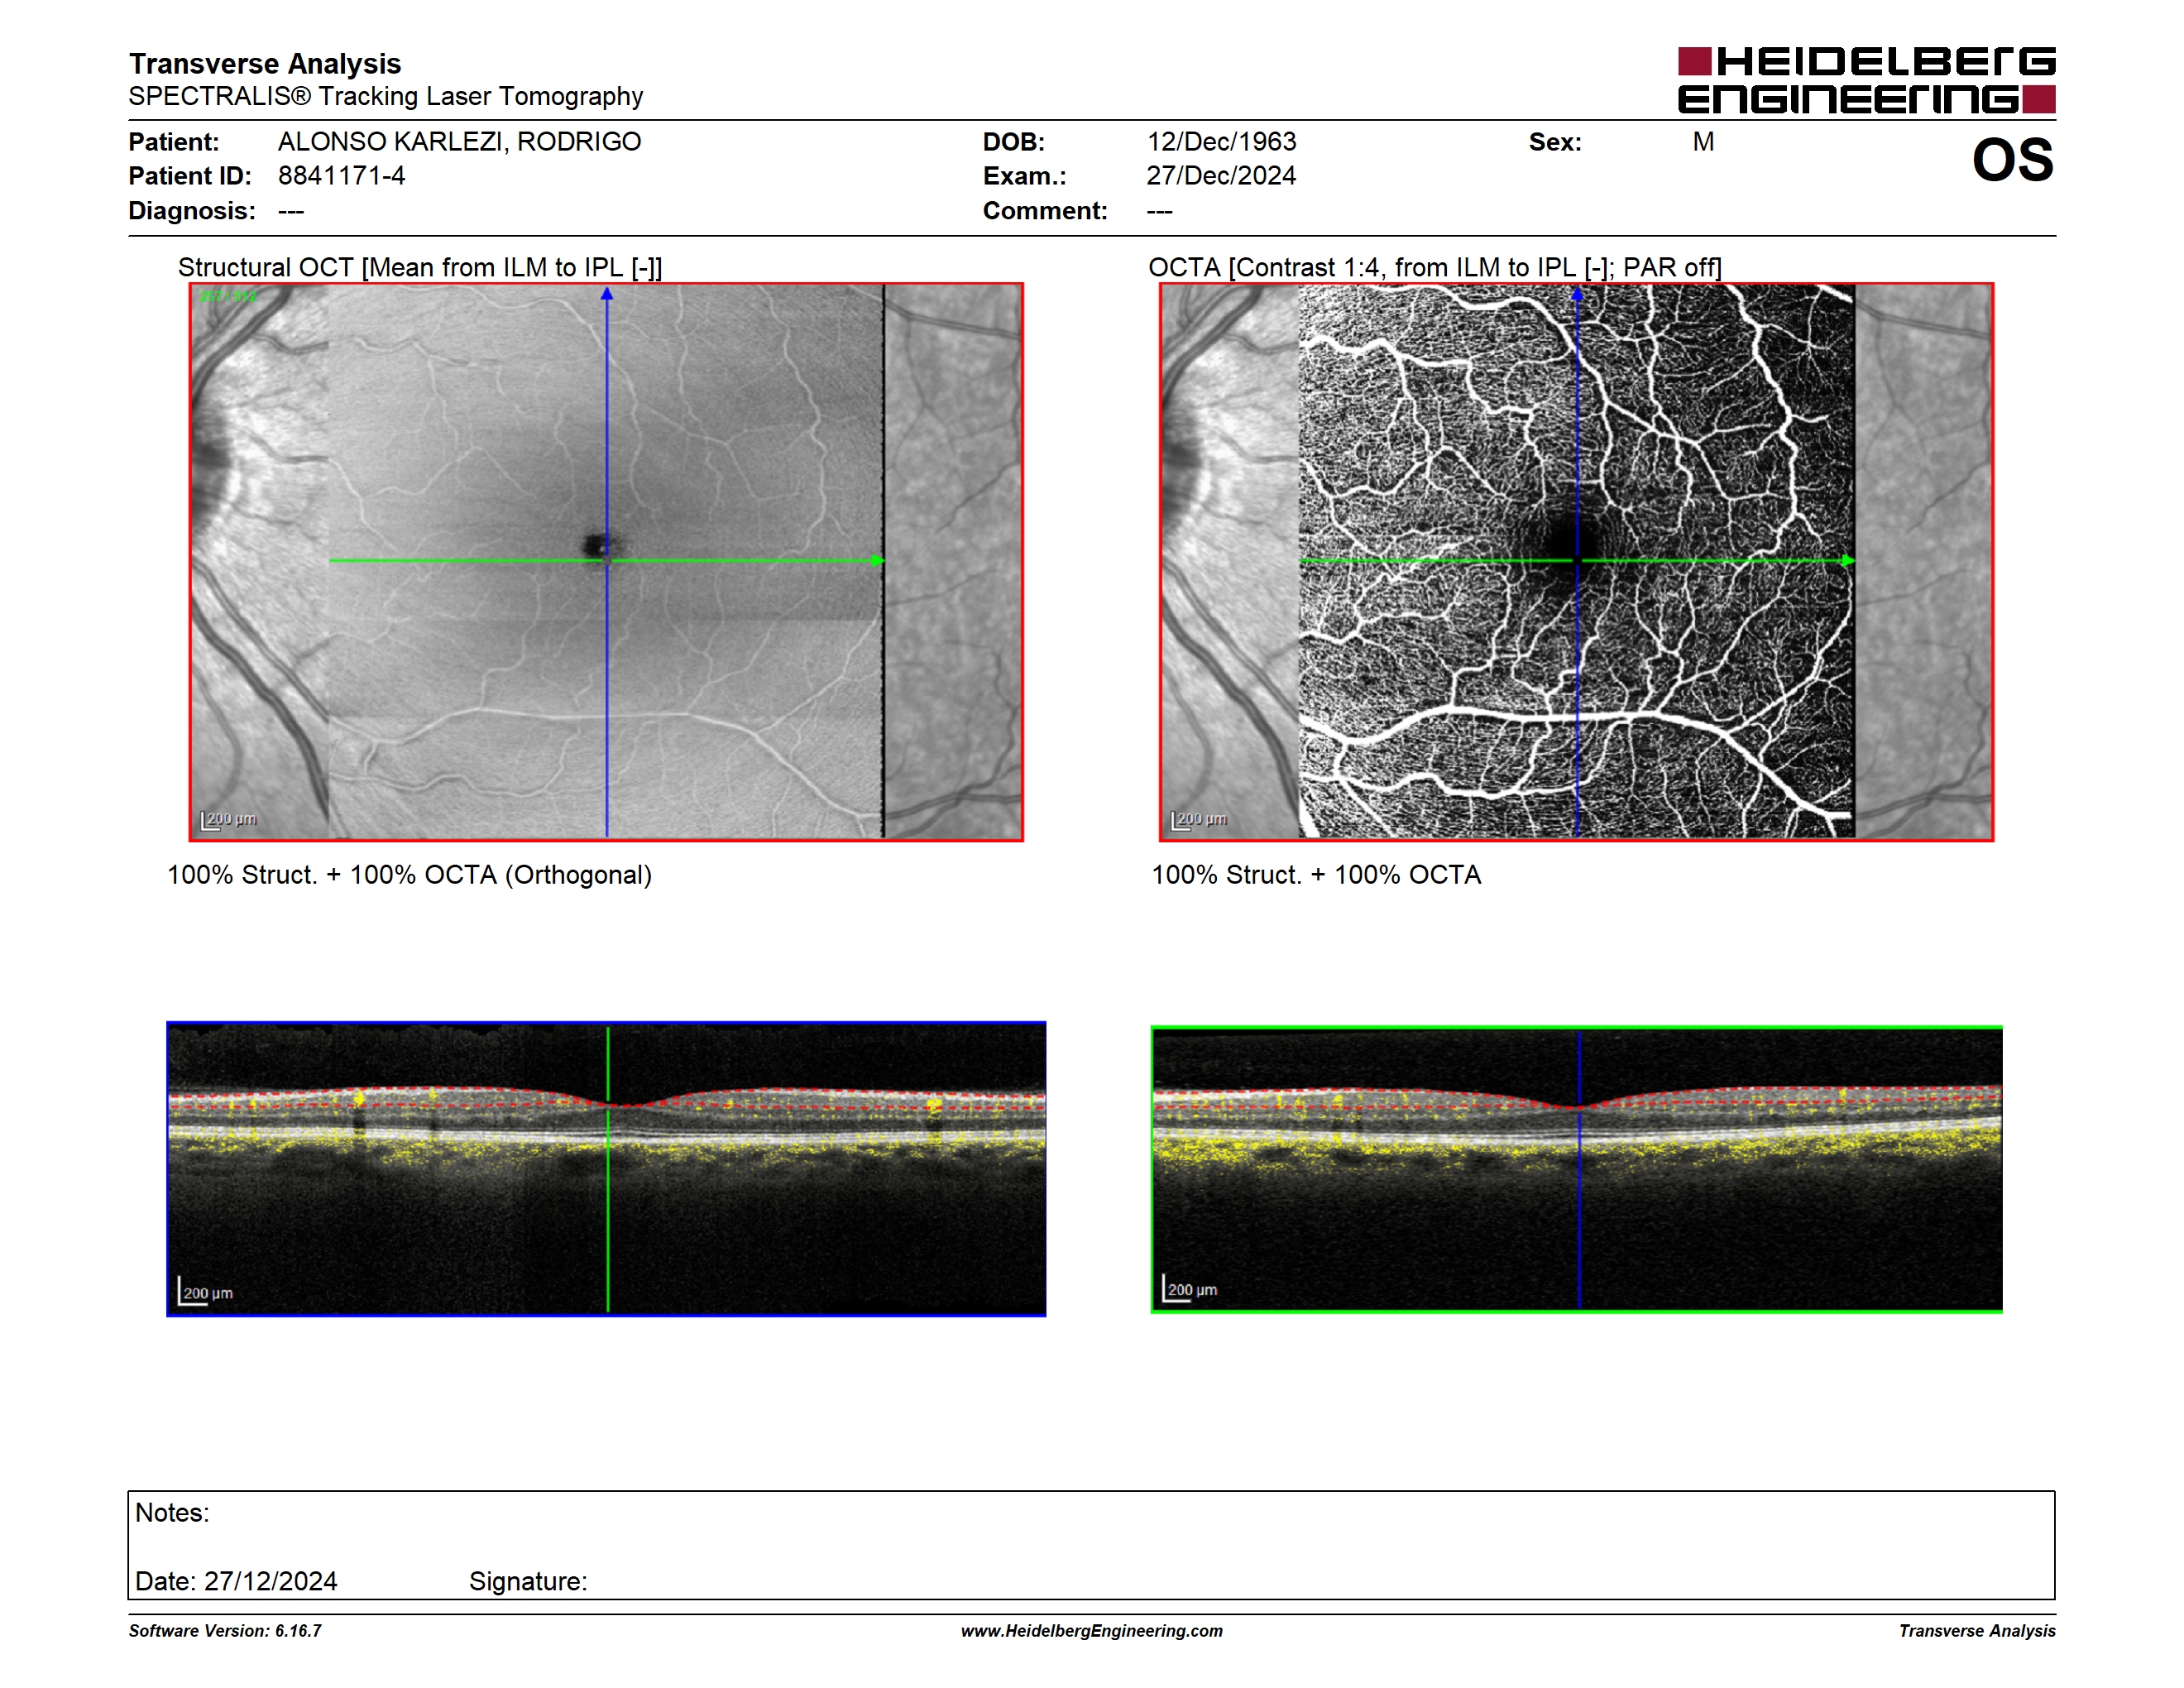Click the 200 µm scale bar on Structural OCT
The height and width of the screenshot is (1688, 2184).
coord(229,820)
